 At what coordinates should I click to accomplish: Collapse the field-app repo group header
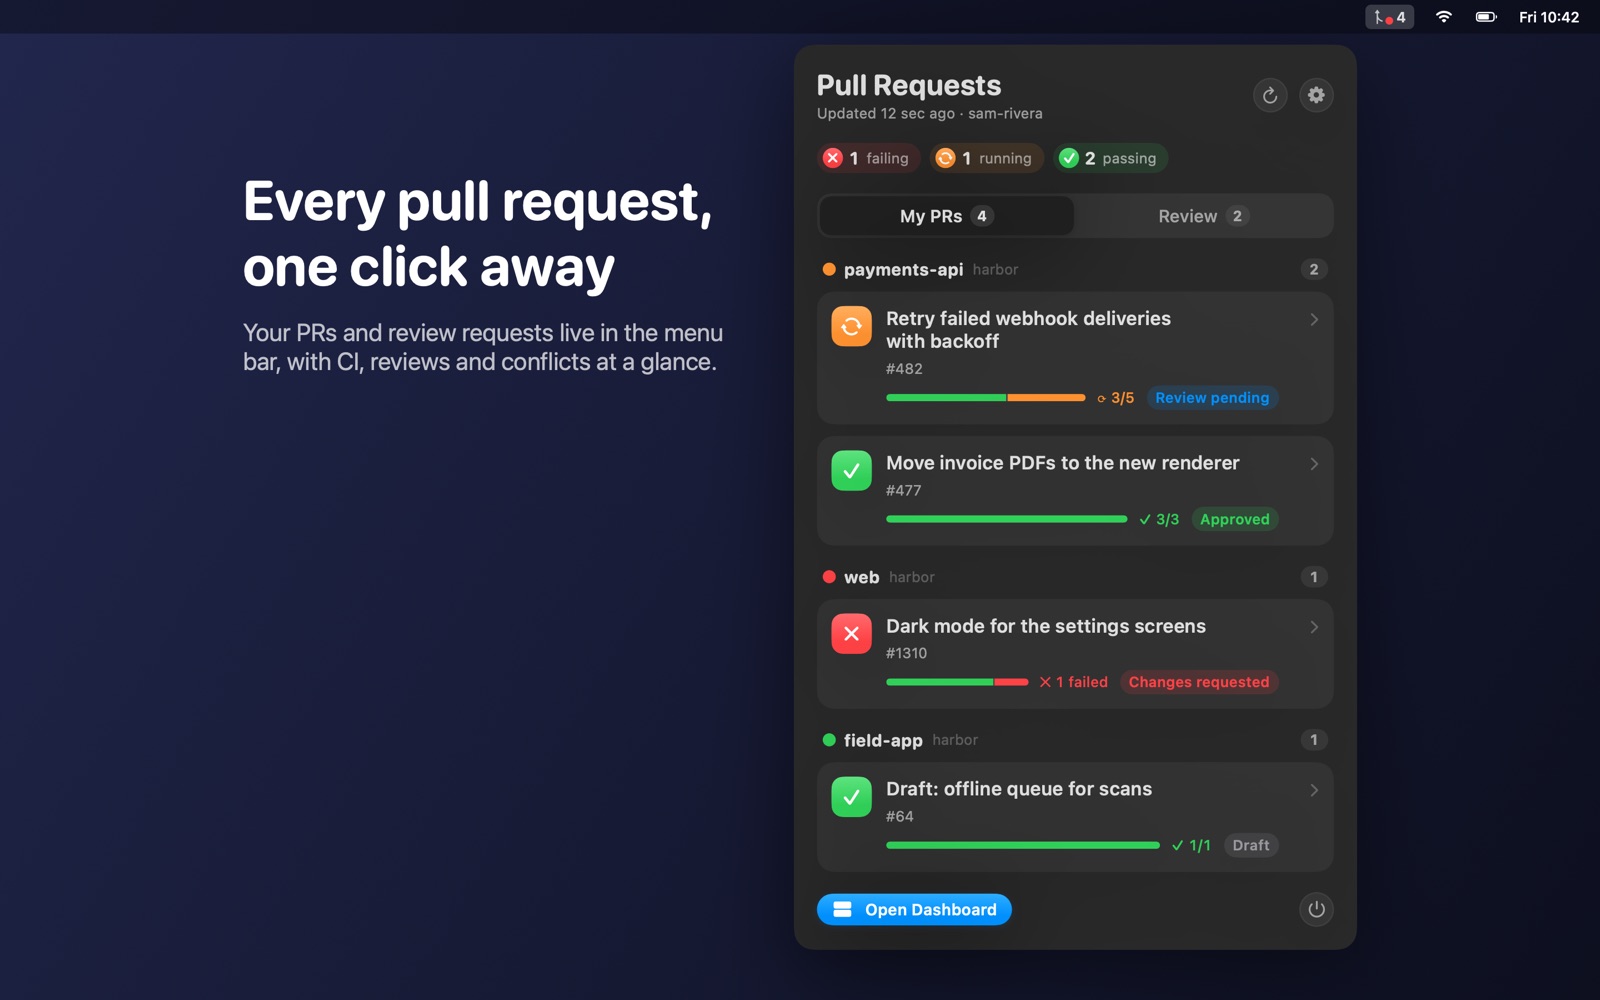coord(1075,740)
